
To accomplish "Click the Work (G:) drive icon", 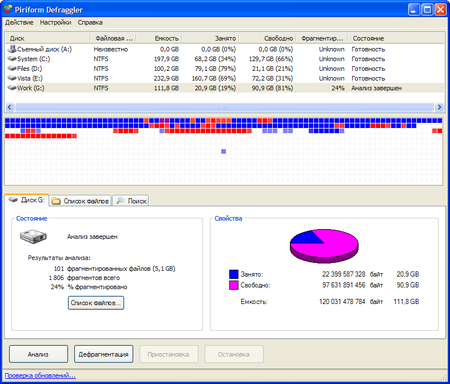I will point(12,88).
